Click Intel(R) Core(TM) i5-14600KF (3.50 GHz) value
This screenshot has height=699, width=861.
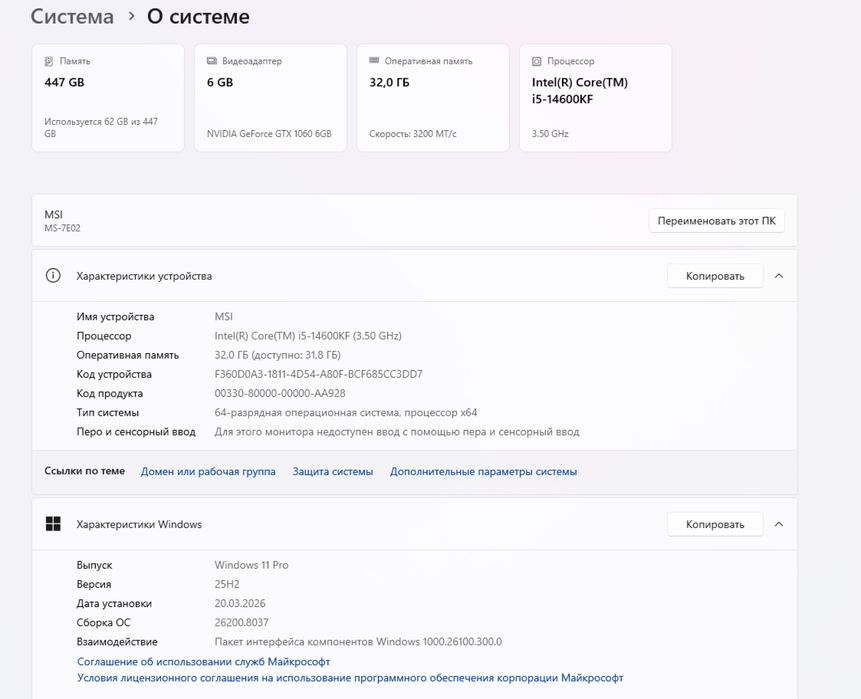(308, 335)
